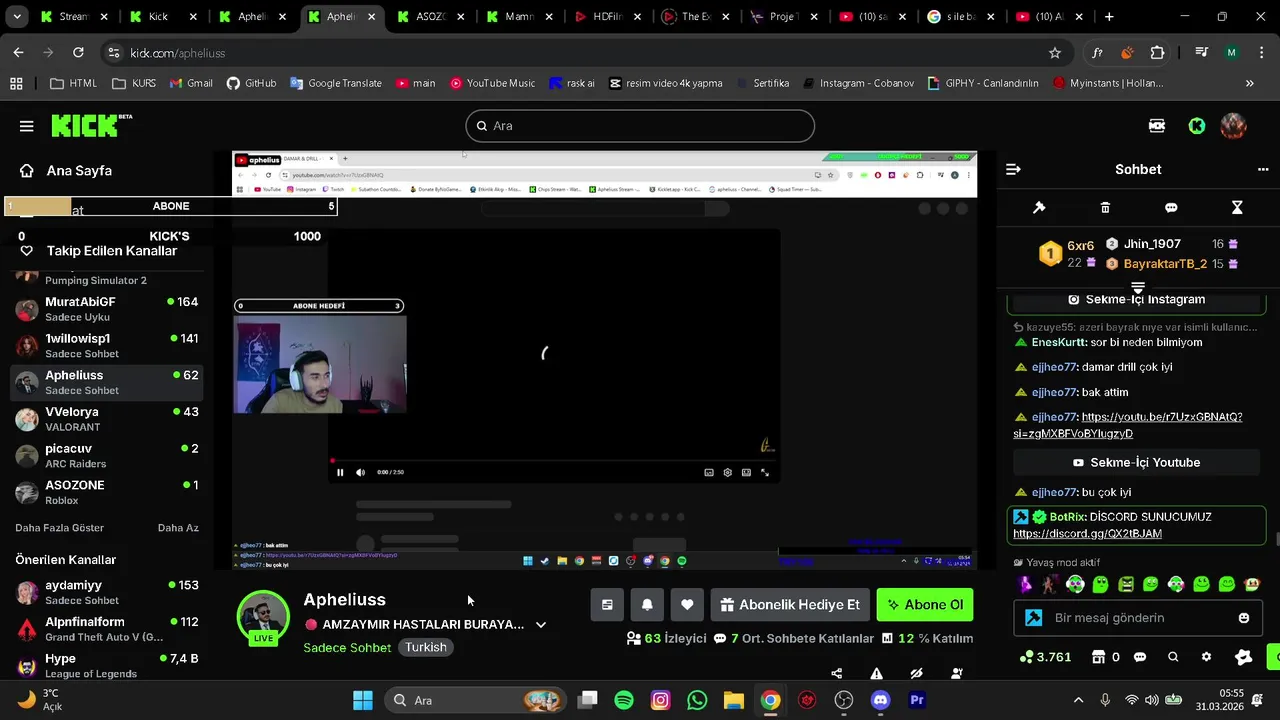Click the share icon below the stream

pyautogui.click(x=837, y=673)
